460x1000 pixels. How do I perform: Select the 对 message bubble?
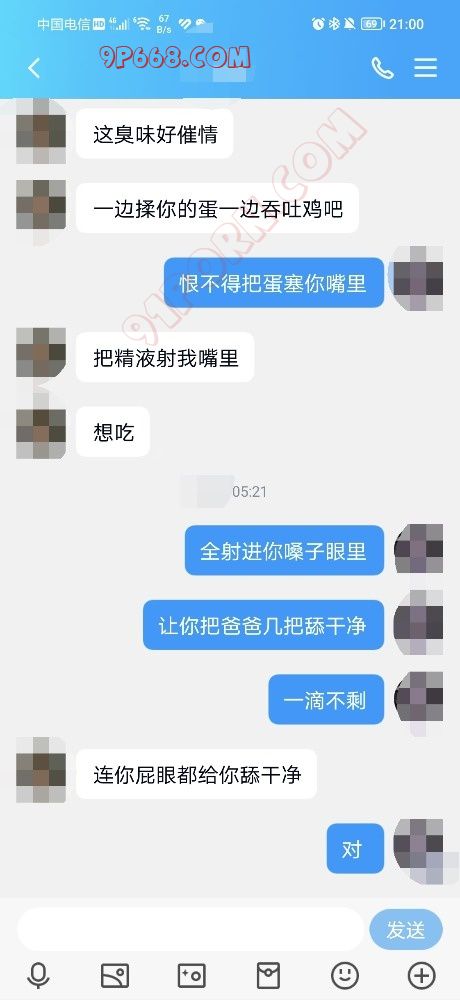355,848
